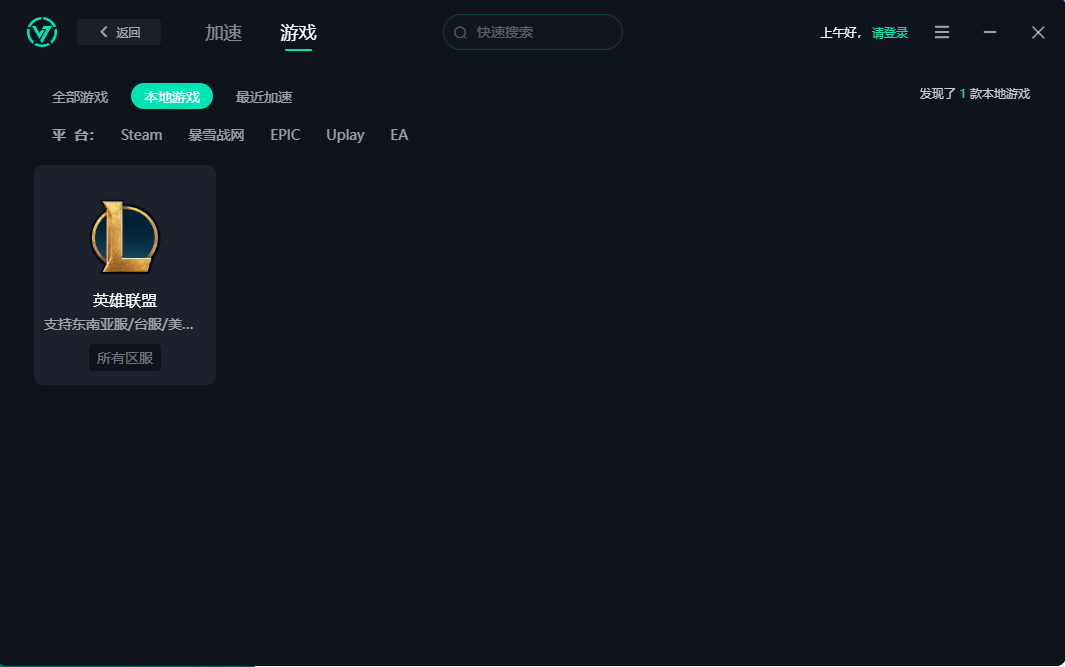The height and width of the screenshot is (667, 1065).
Task: Filter games by EA platform
Action: (398, 135)
